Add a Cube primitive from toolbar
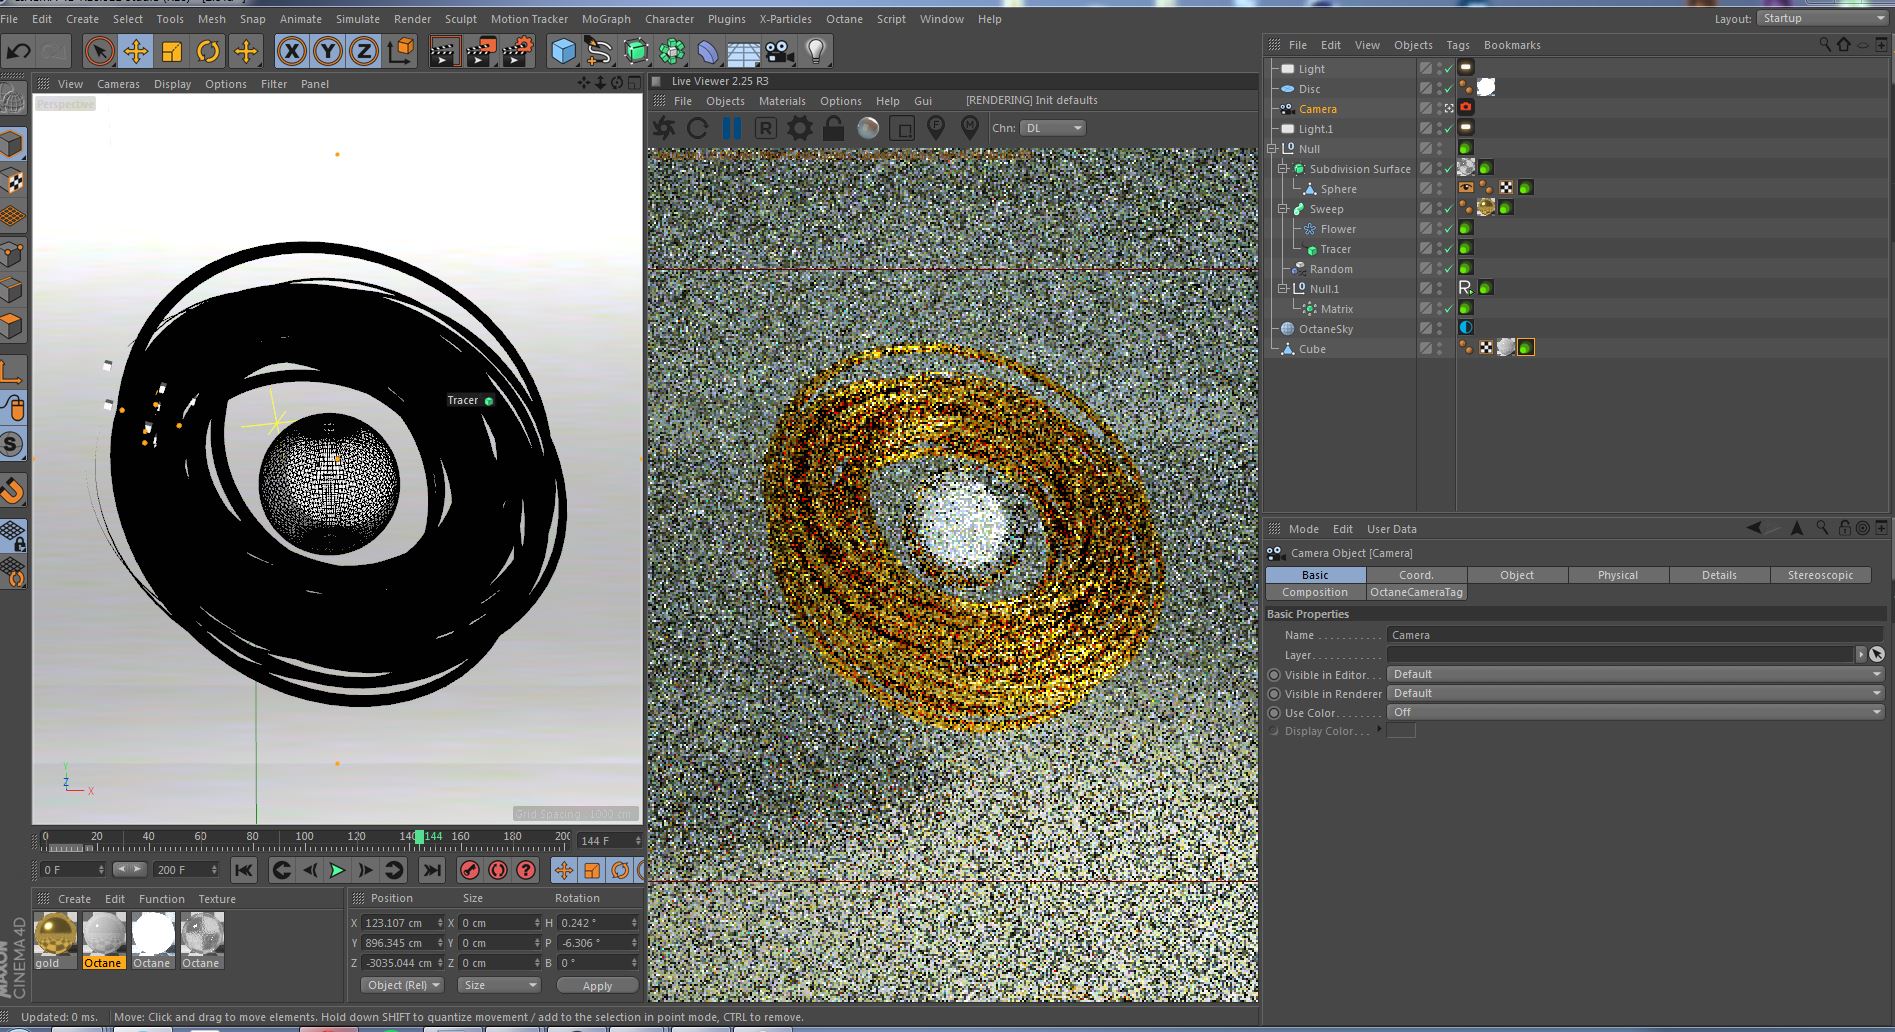This screenshot has height=1032, width=1895. (564, 51)
